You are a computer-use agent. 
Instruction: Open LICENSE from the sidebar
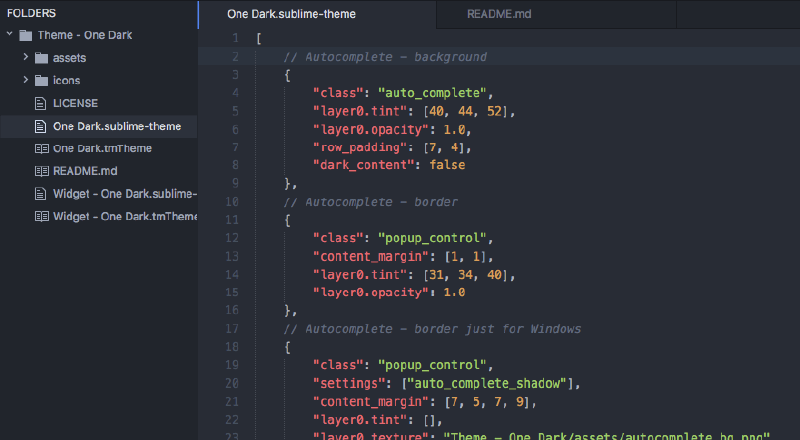pyautogui.click(x=76, y=103)
